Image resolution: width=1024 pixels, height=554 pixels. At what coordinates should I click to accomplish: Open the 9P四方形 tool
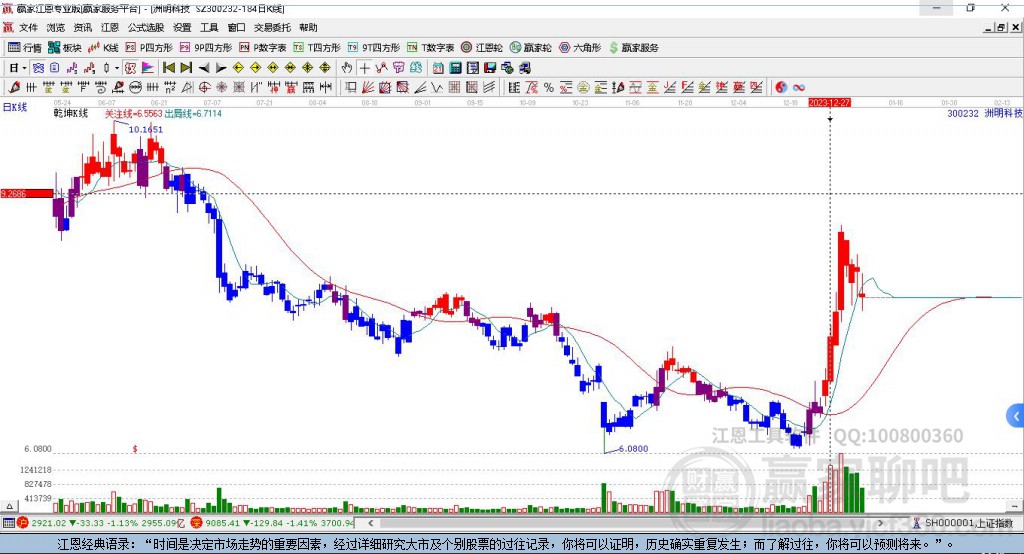(206, 48)
